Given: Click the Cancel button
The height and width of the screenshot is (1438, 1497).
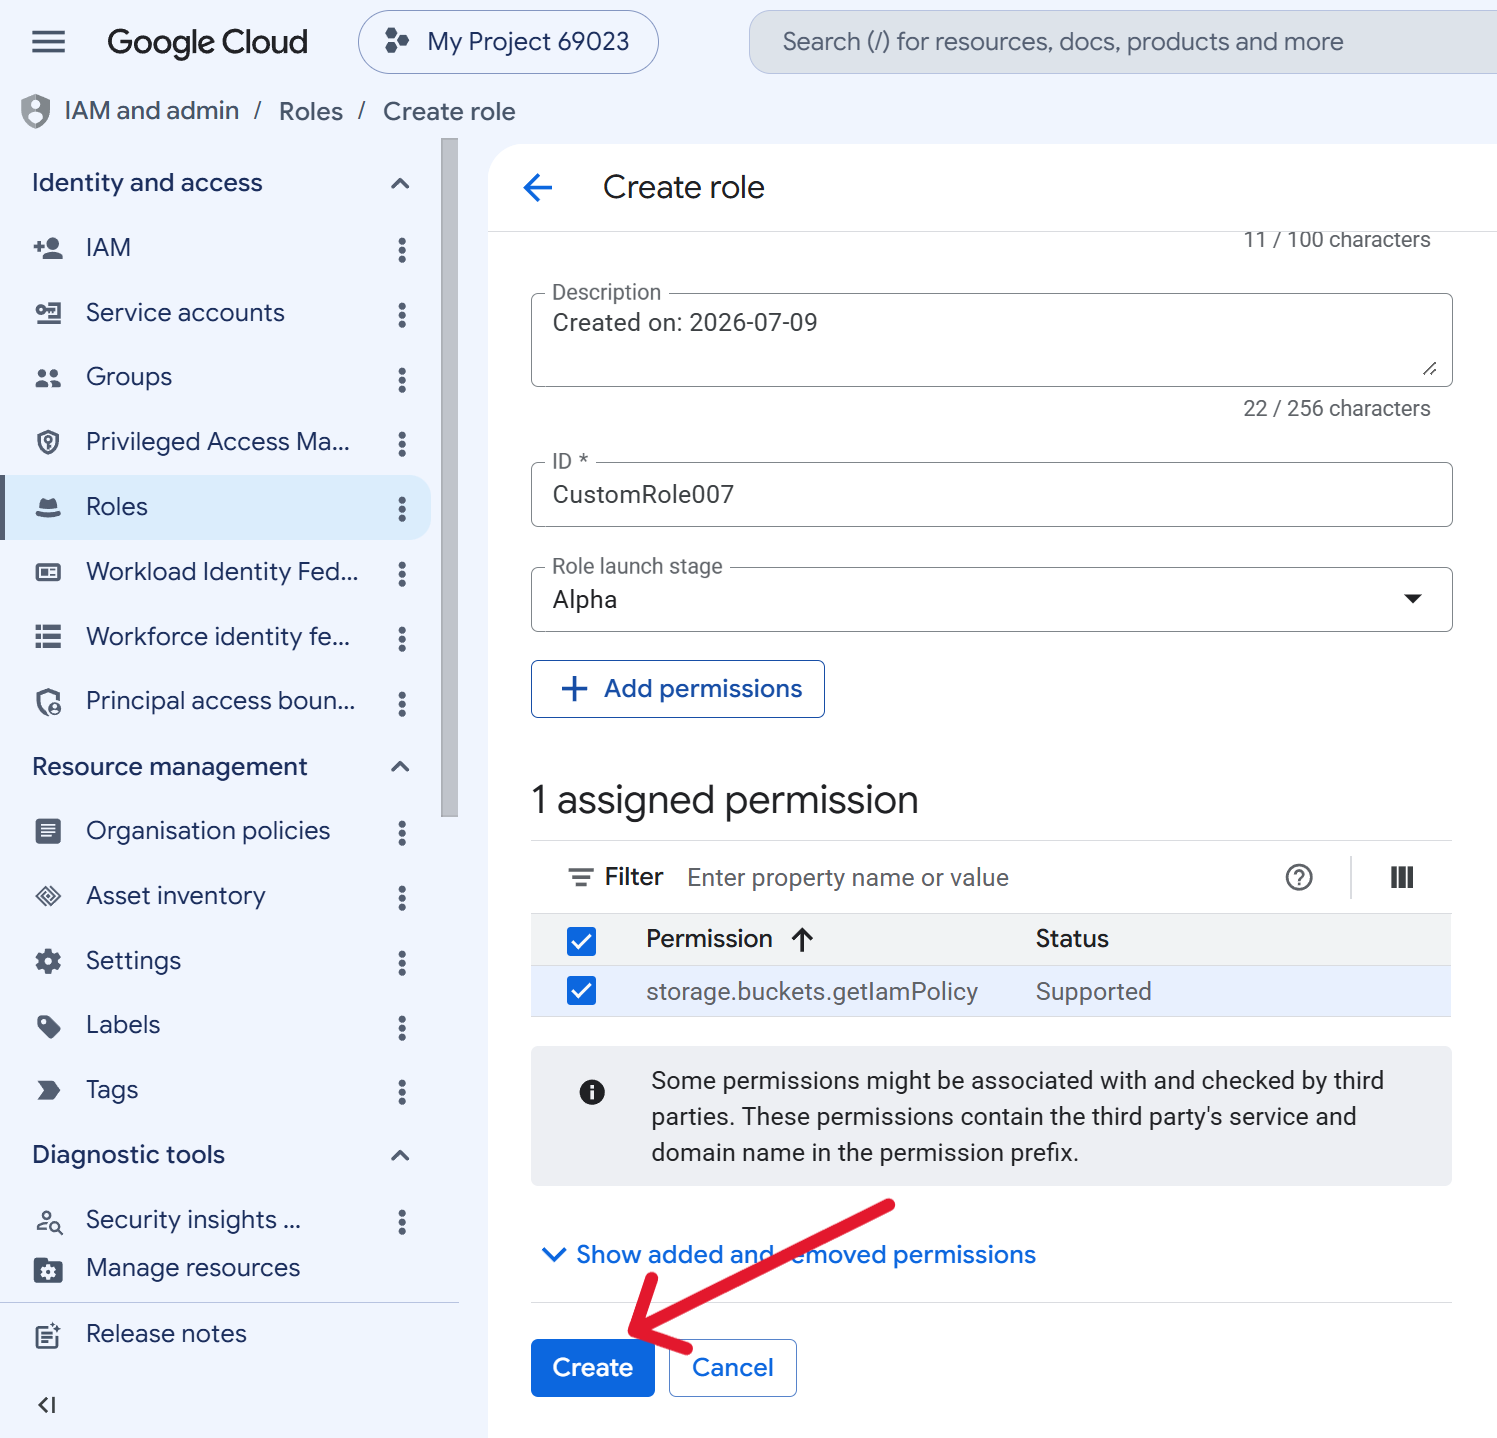Looking at the screenshot, I should point(733,1367).
